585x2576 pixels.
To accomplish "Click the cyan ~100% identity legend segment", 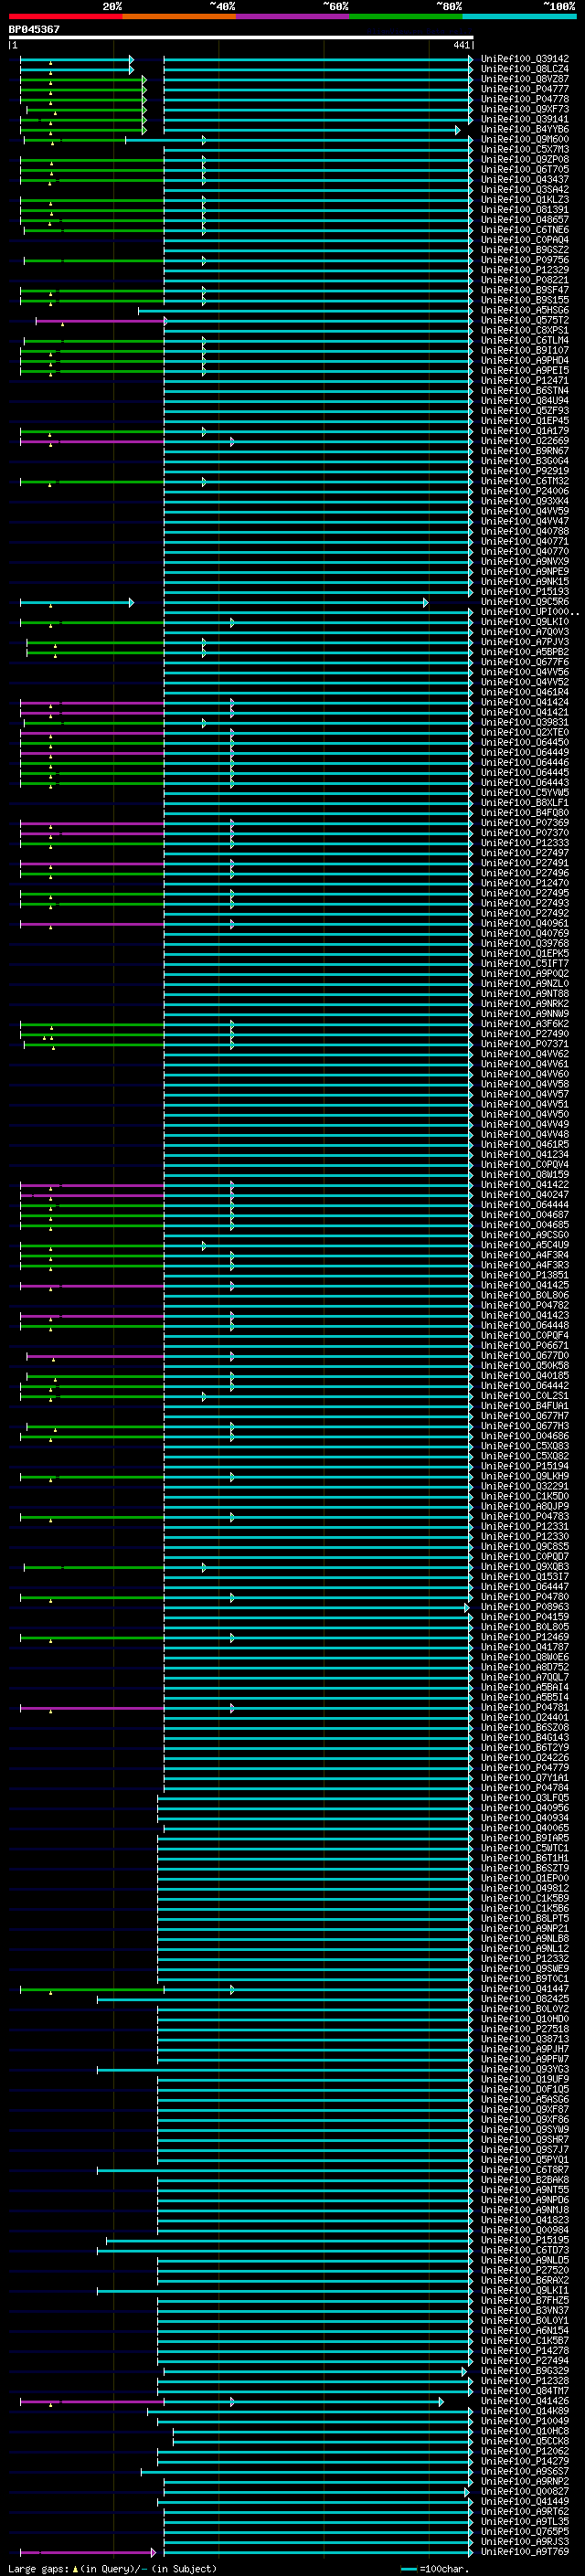I will [520, 16].
